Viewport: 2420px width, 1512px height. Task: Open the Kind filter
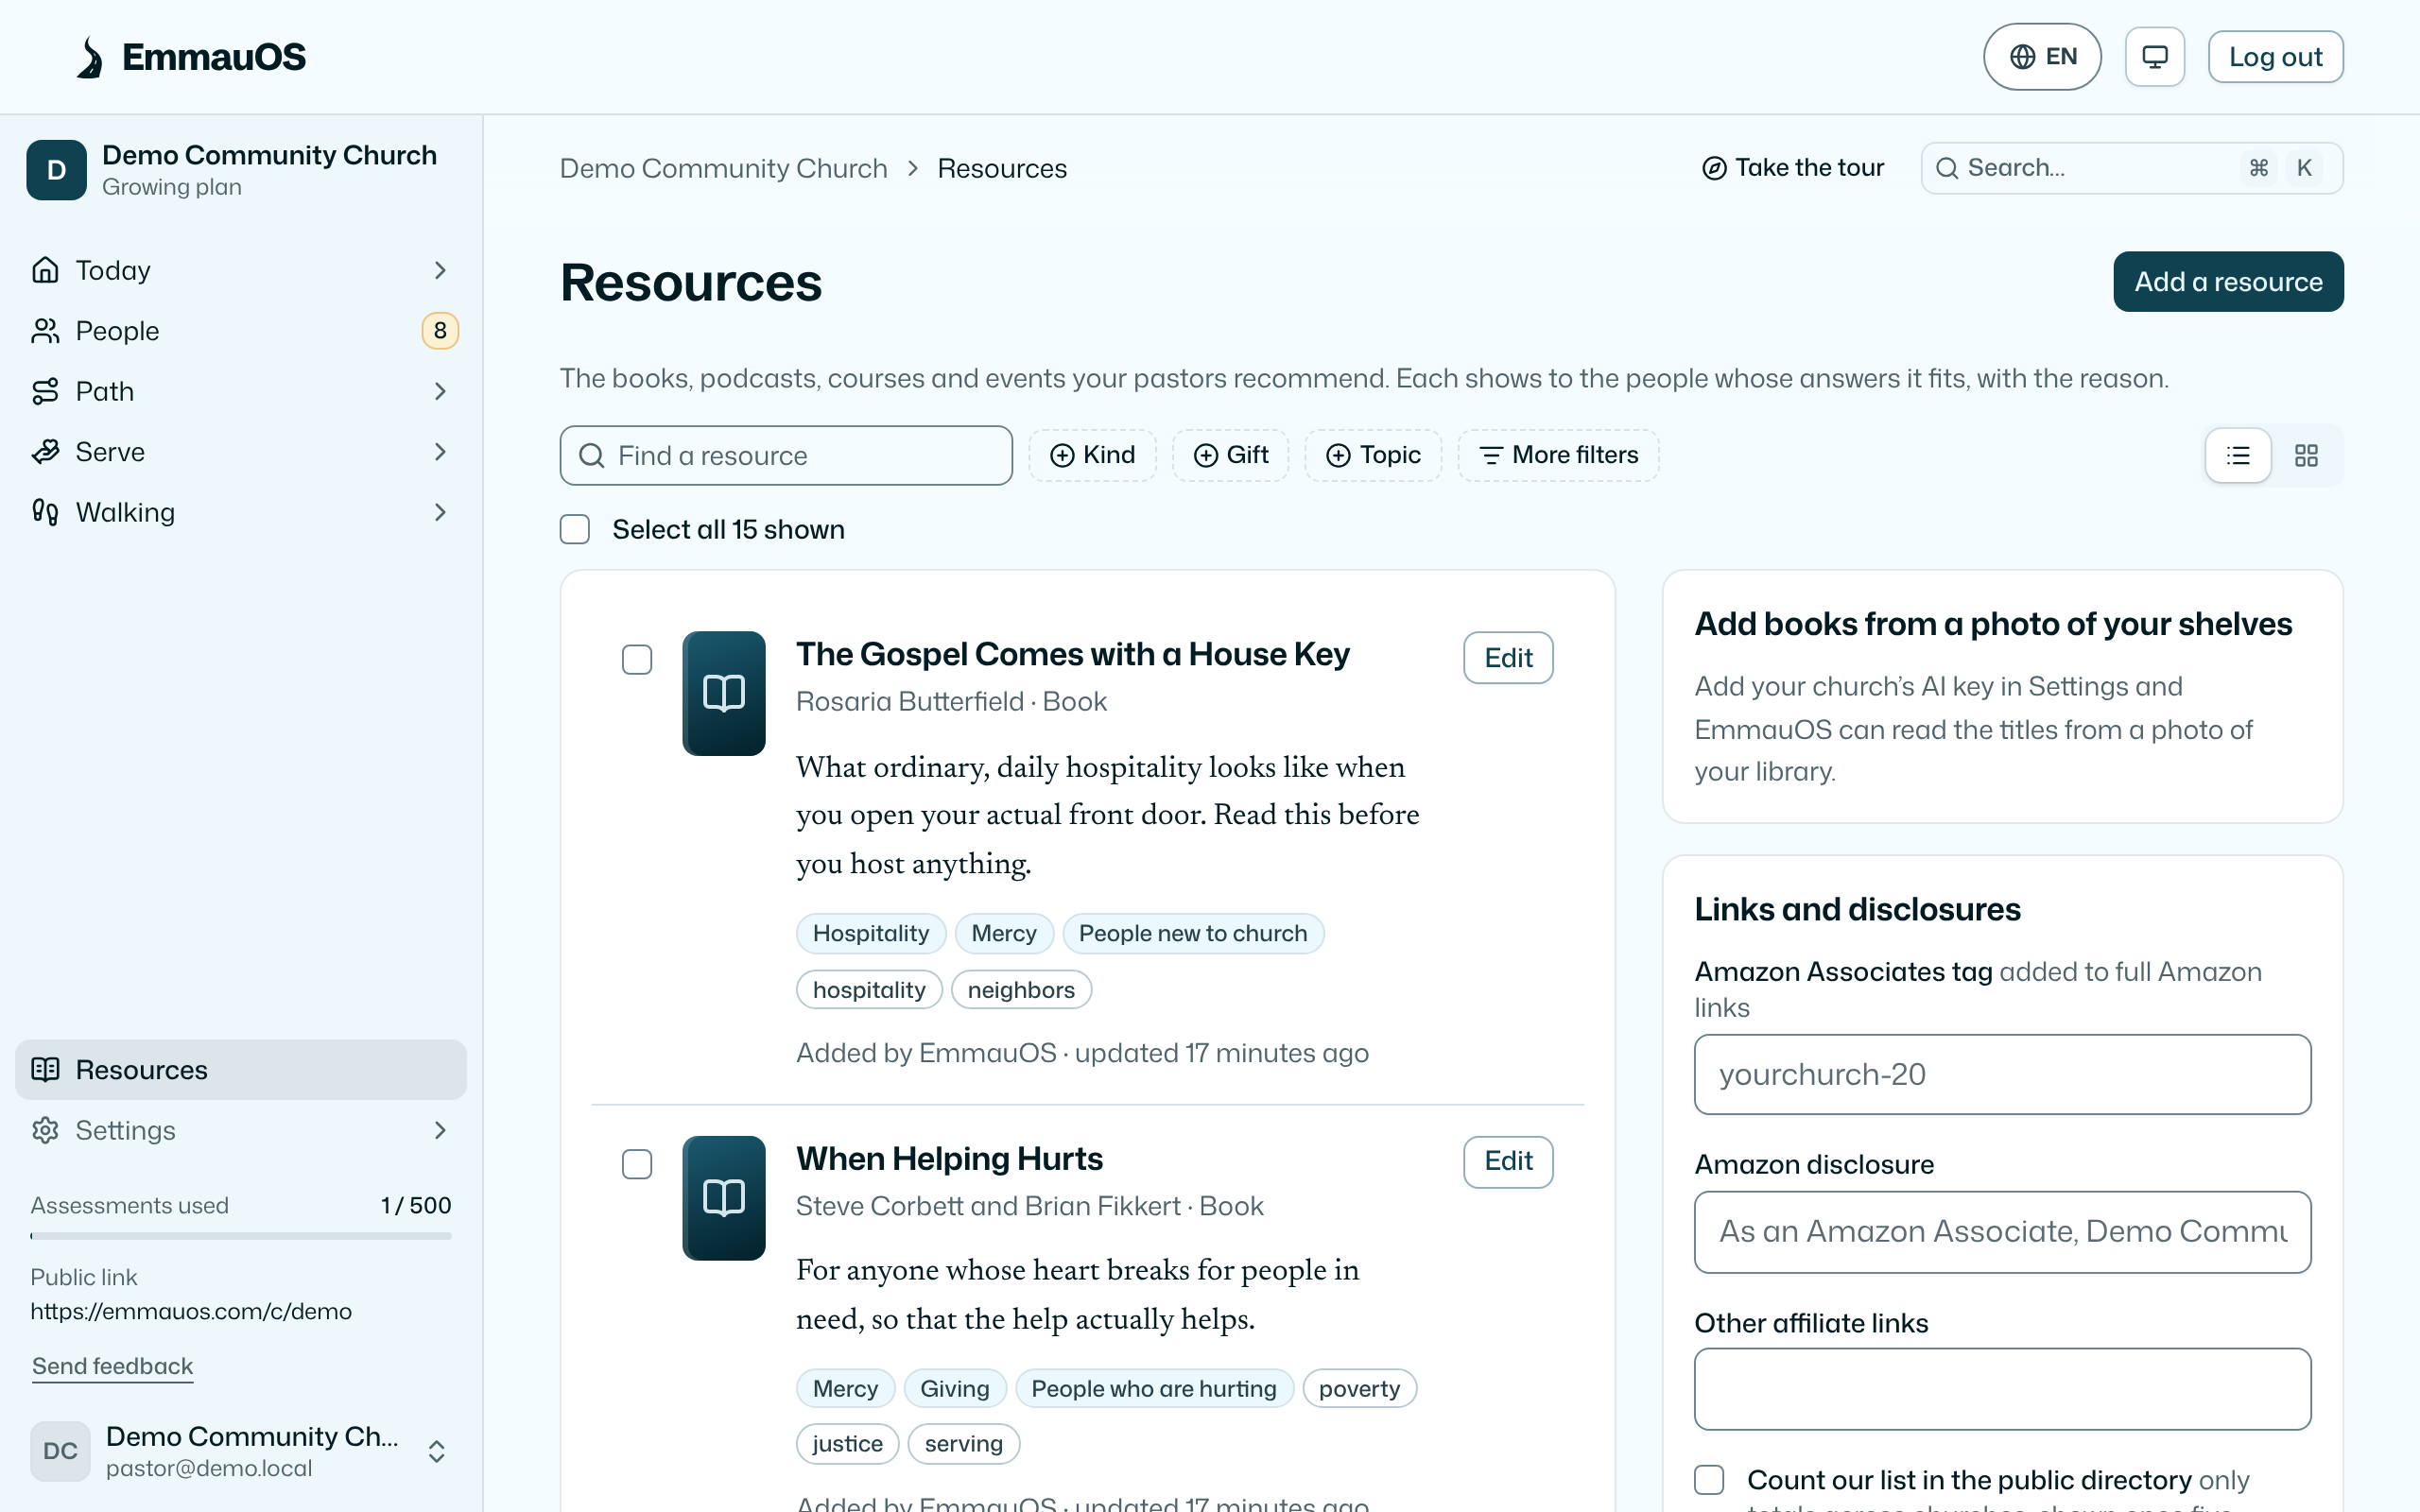click(x=1092, y=455)
